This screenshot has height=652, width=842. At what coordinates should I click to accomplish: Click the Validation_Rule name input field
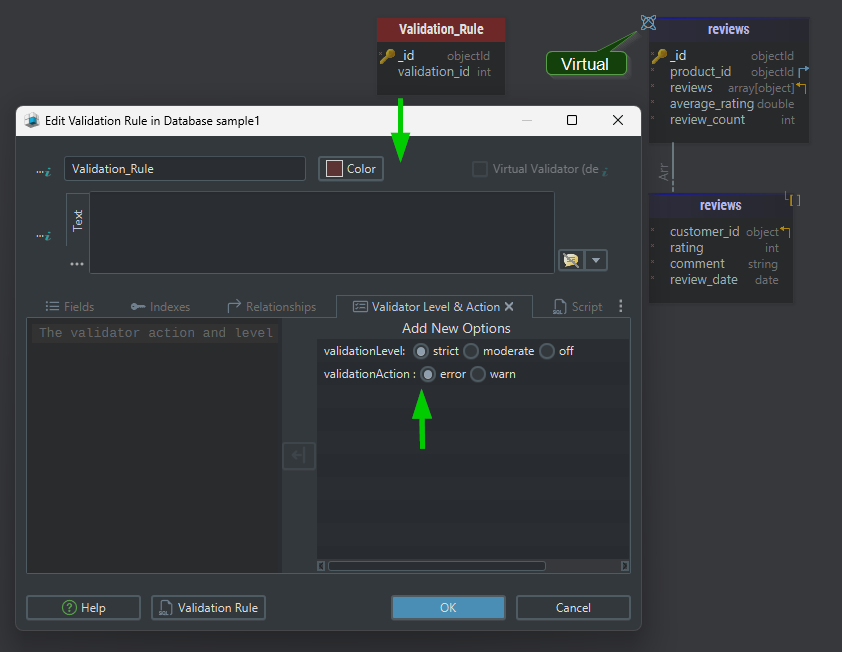pos(185,169)
